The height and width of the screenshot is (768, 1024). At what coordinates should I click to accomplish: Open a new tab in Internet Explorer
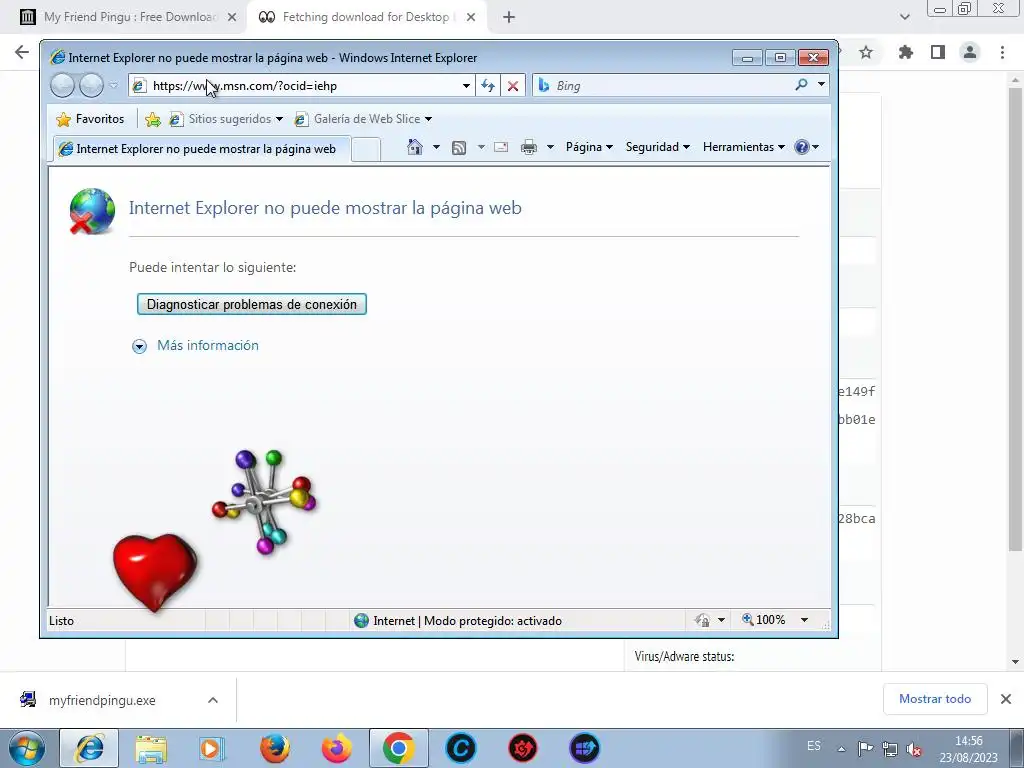click(x=366, y=150)
